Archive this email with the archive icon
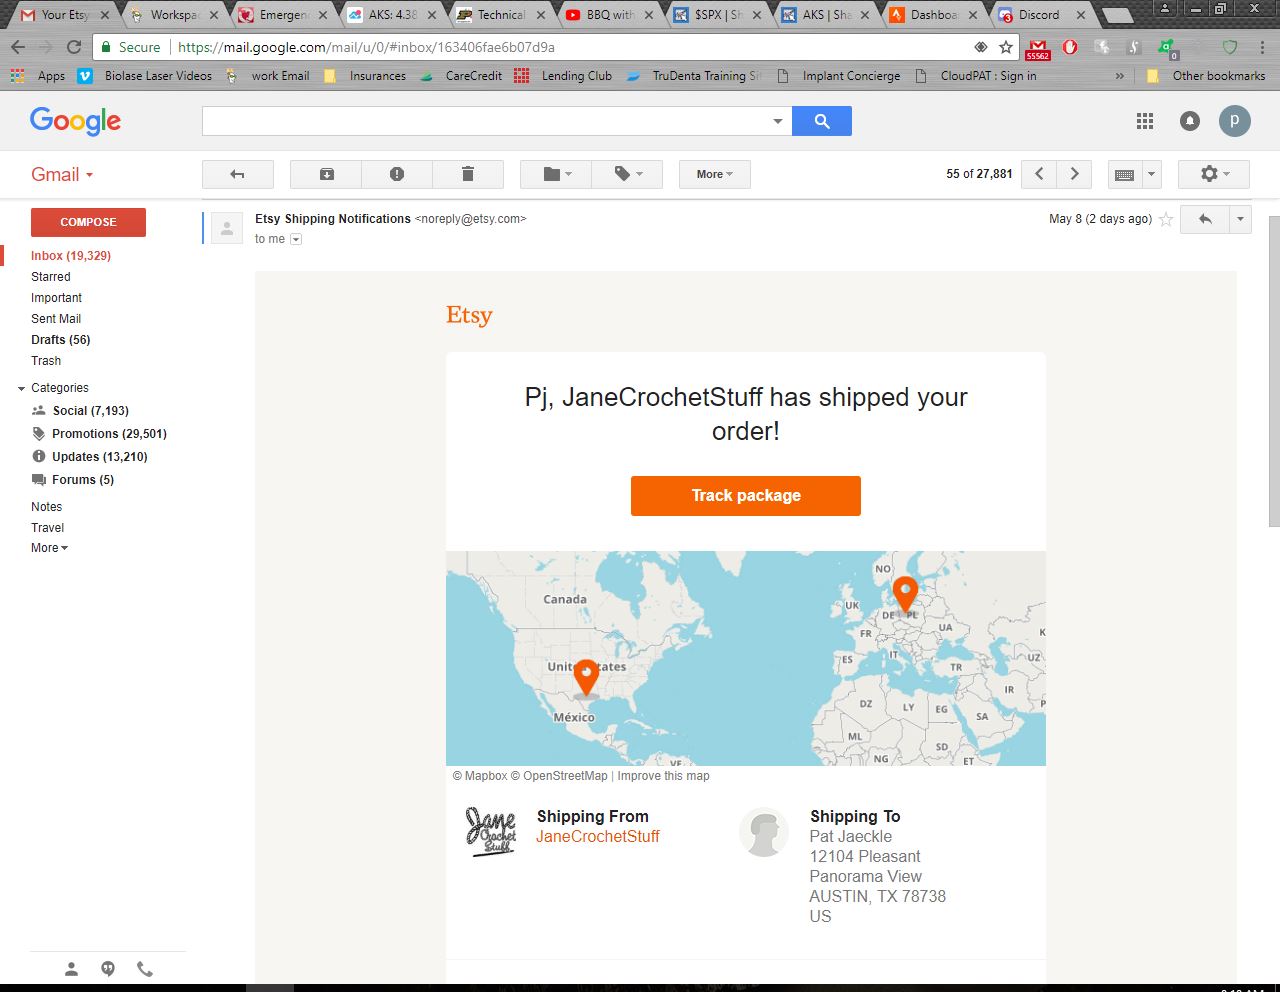Screen dimensions: 1280x992 pyautogui.click(x=326, y=174)
